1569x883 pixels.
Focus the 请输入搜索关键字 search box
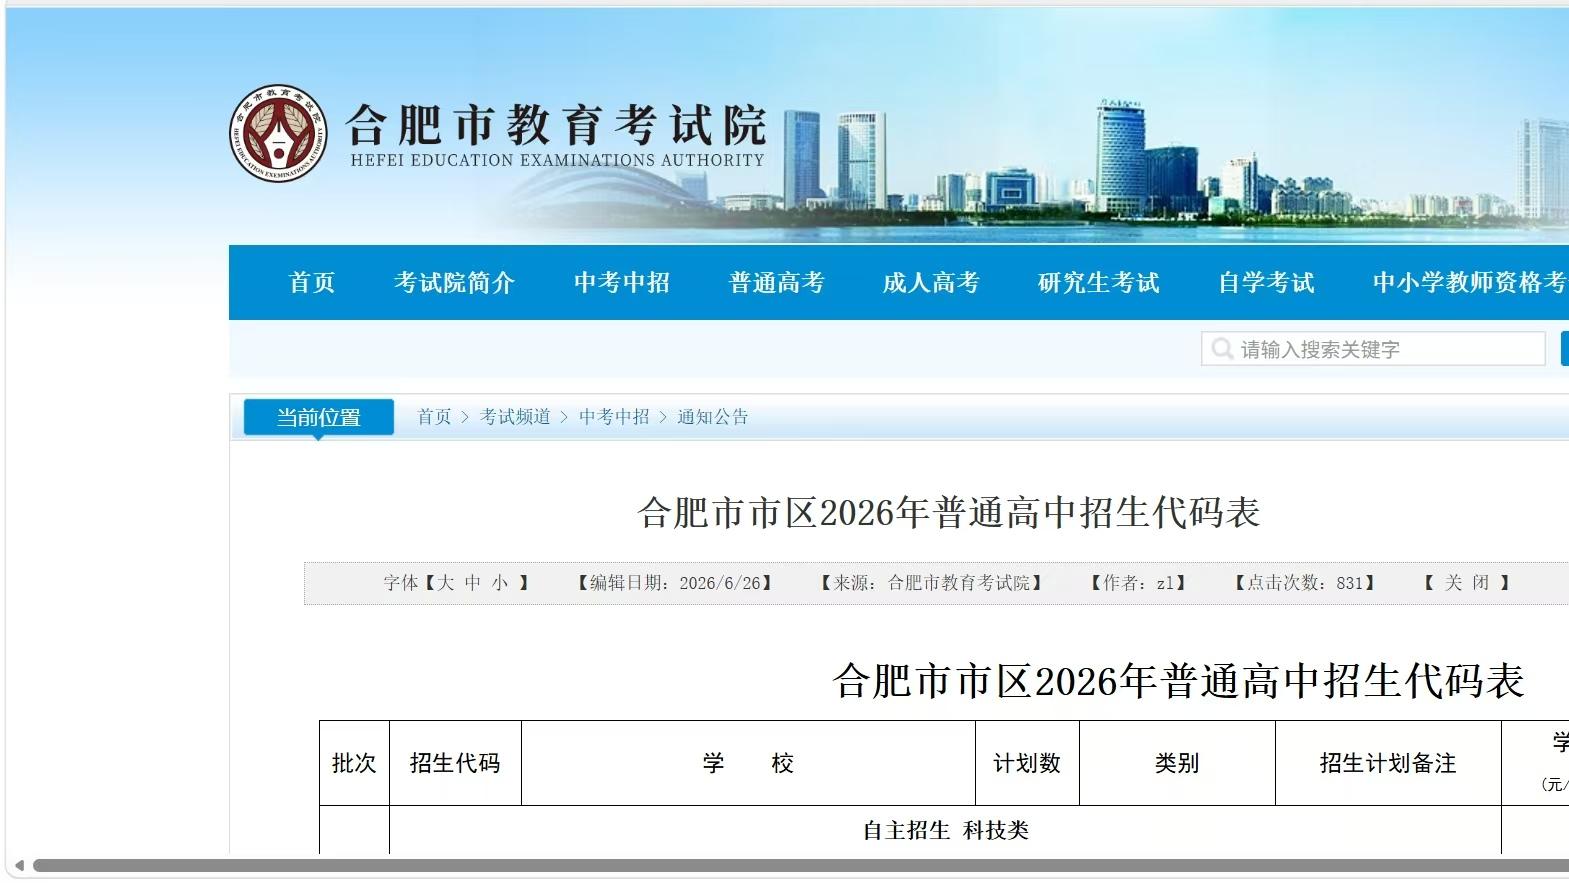(1373, 349)
